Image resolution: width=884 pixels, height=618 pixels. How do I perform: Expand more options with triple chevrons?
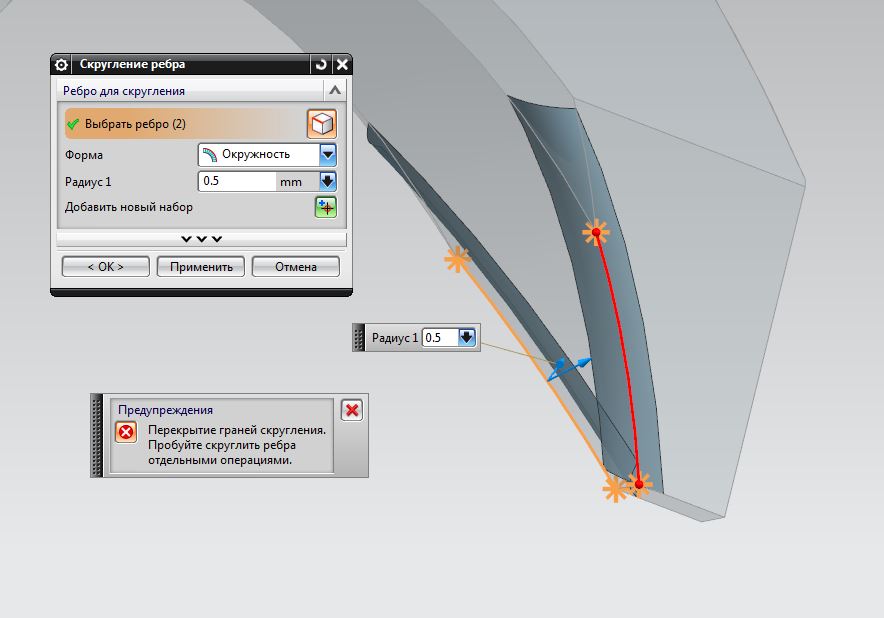[201, 239]
